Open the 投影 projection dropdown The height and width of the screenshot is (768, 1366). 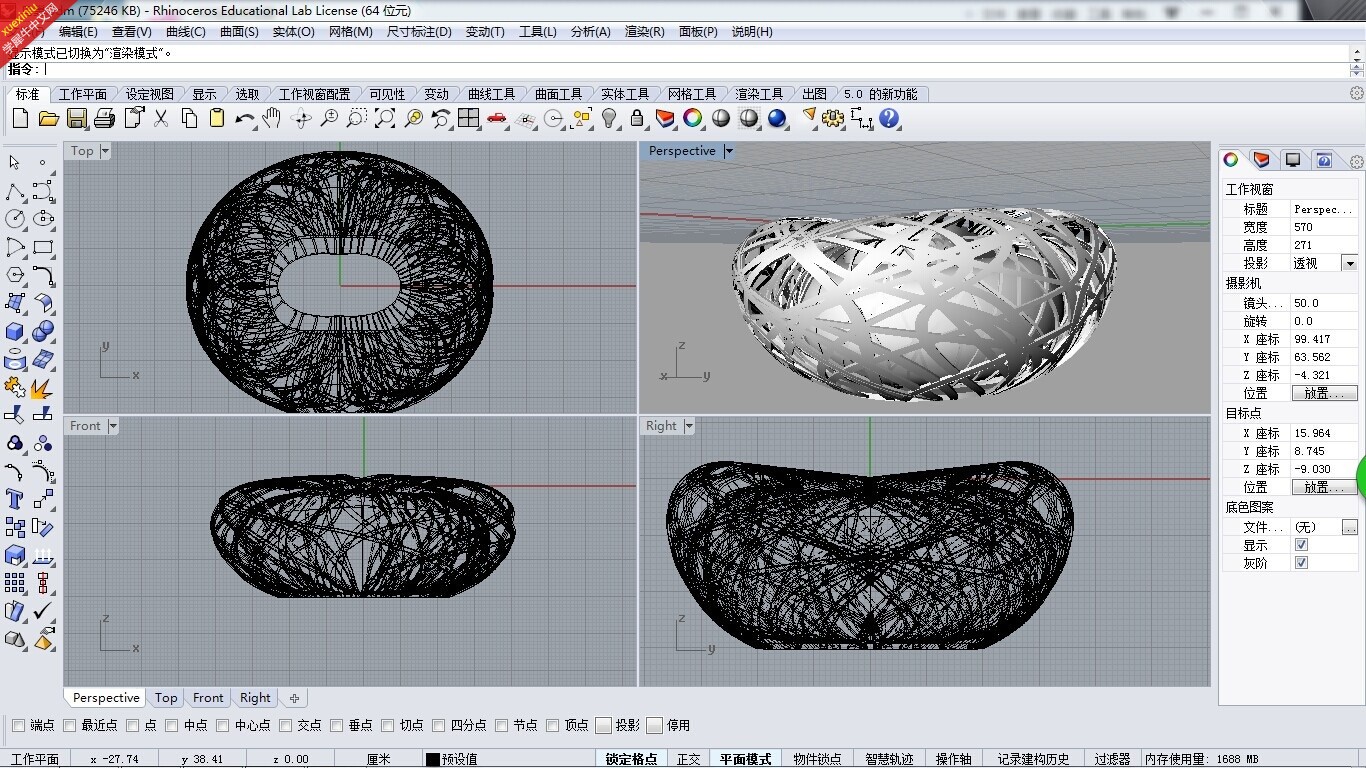tap(1349, 263)
